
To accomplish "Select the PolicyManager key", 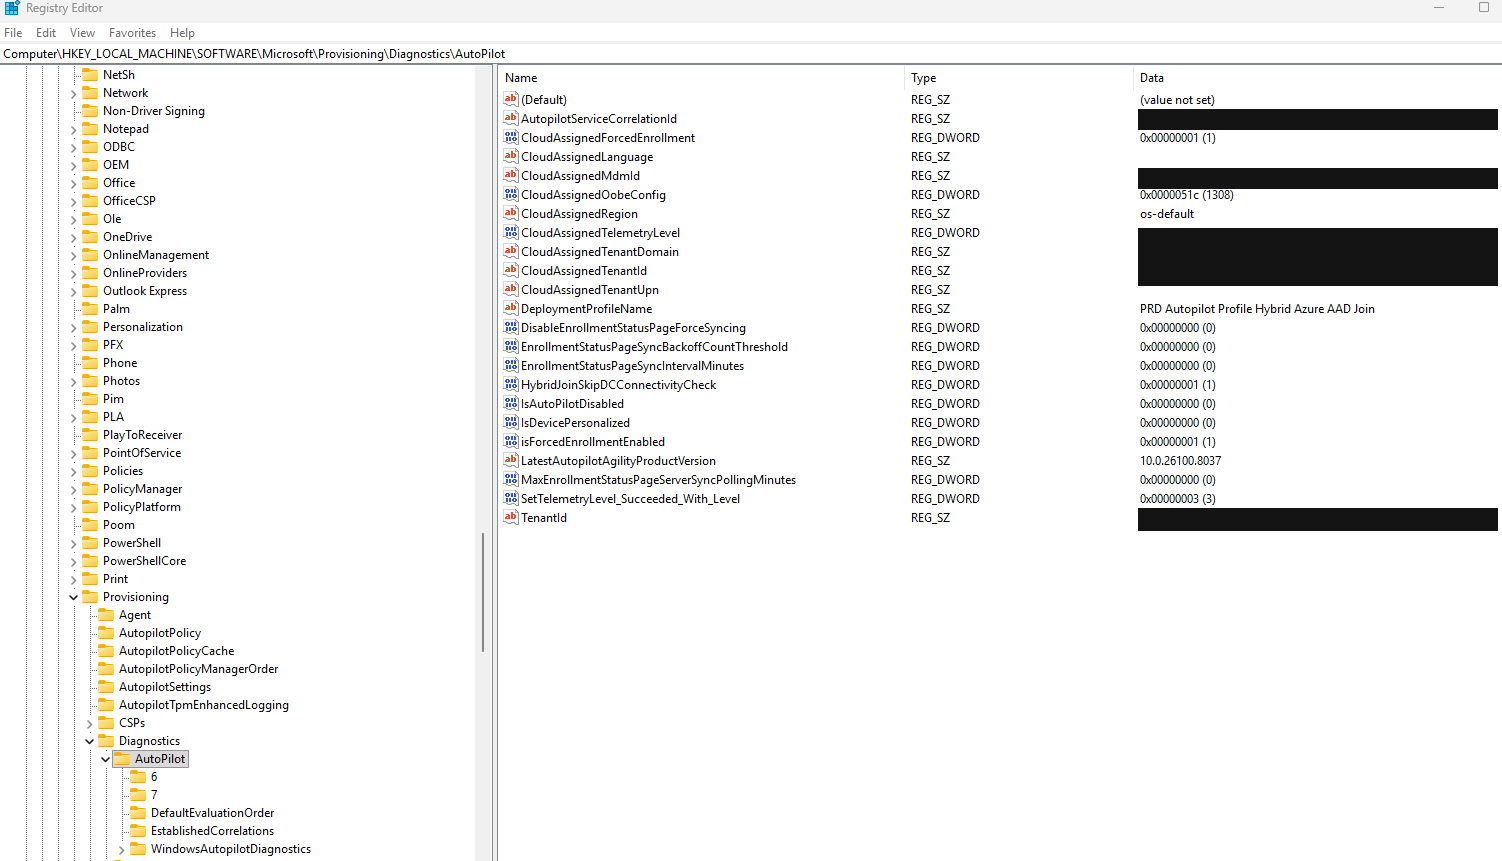I will click(143, 489).
